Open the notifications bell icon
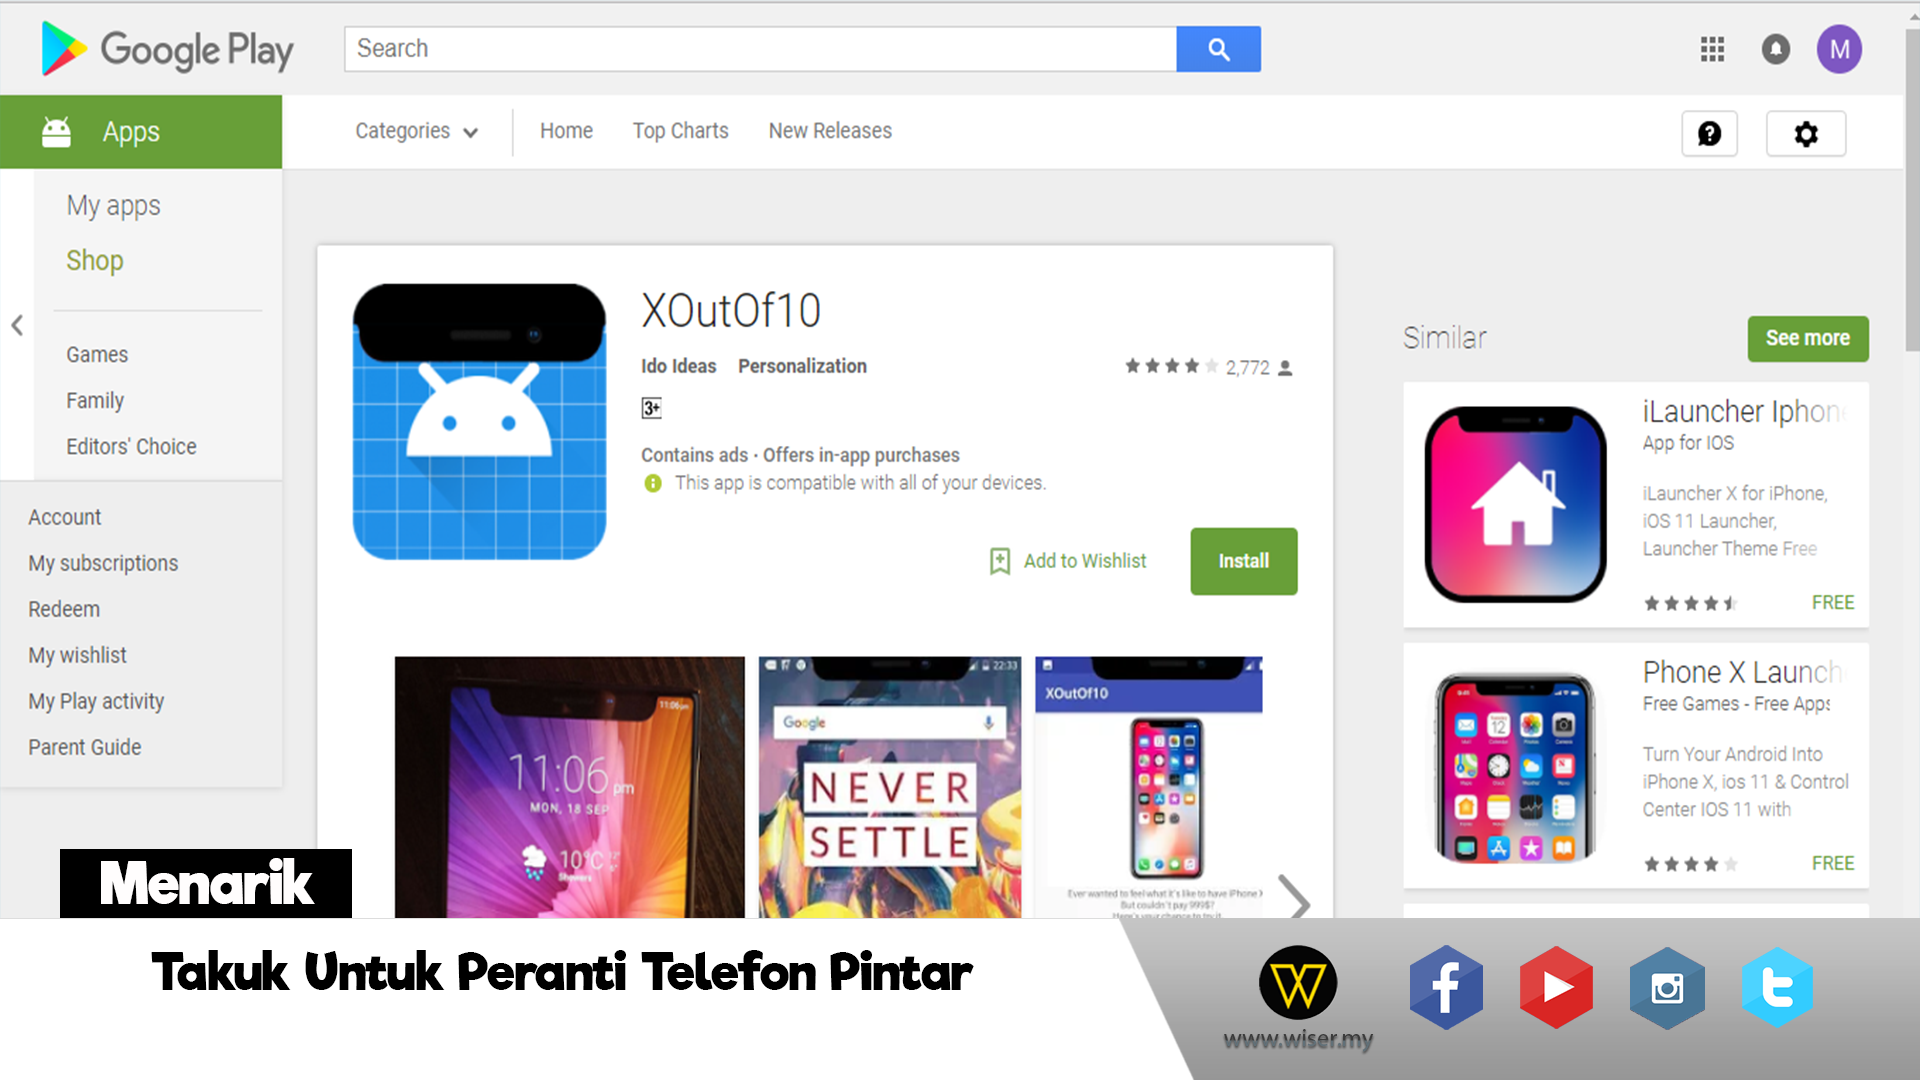 pos(1775,49)
